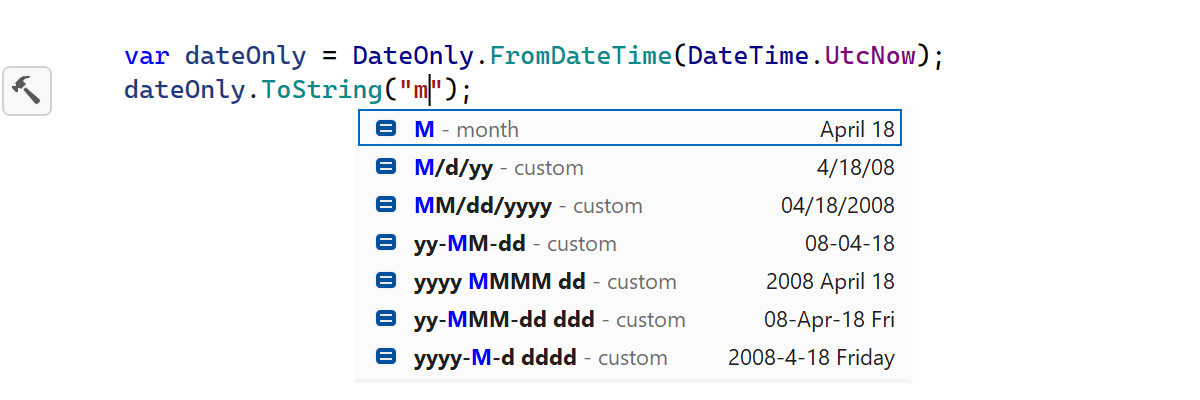The width and height of the screenshot is (1200, 400).
Task: Select the 'yy-MM-dd - custom' format text
Action: (514, 243)
